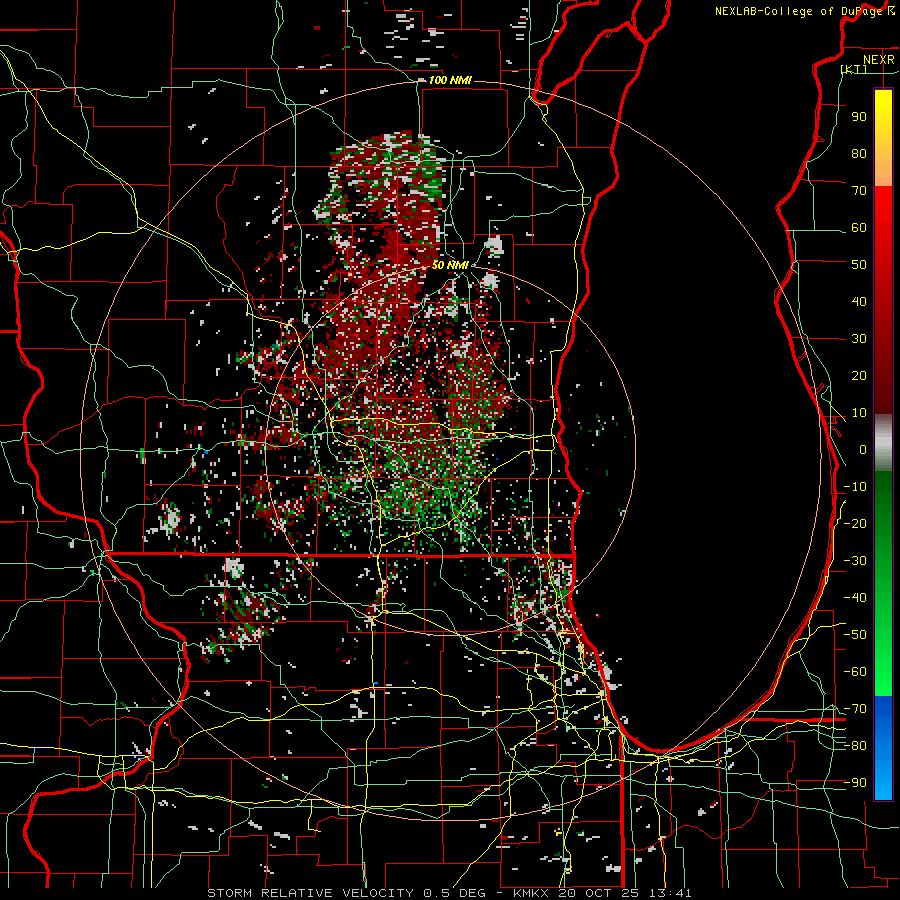Click the -90 value on velocity scale
Image resolution: width=900 pixels, height=900 pixels.
855,783
